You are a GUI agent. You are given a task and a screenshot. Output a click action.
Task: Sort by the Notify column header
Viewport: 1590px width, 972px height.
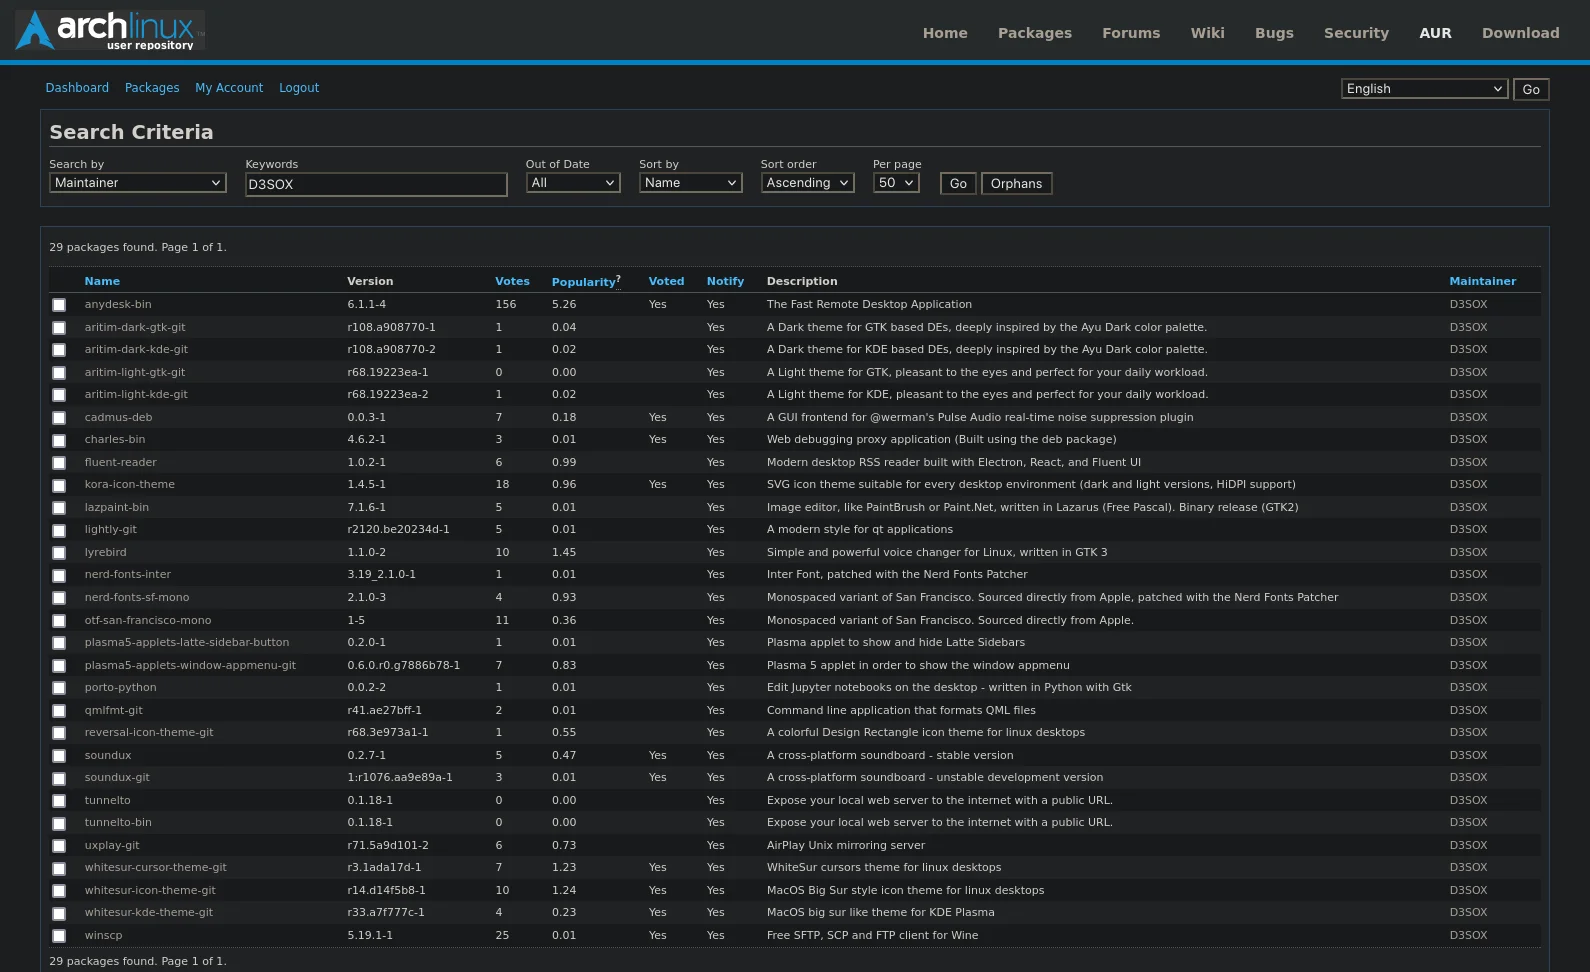(x=725, y=282)
